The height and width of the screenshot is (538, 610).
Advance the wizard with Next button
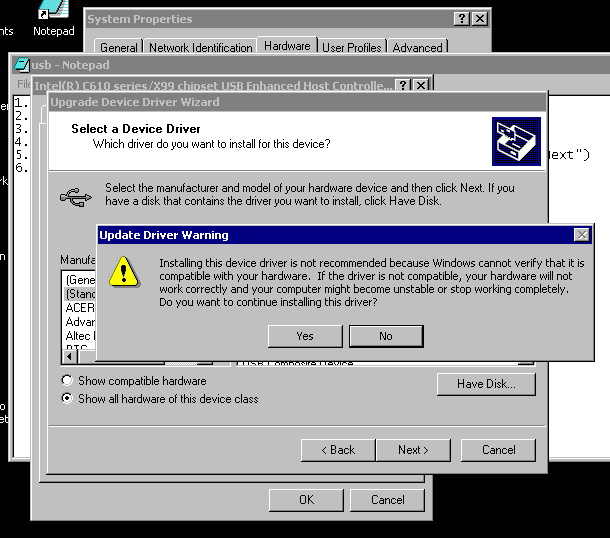click(413, 450)
